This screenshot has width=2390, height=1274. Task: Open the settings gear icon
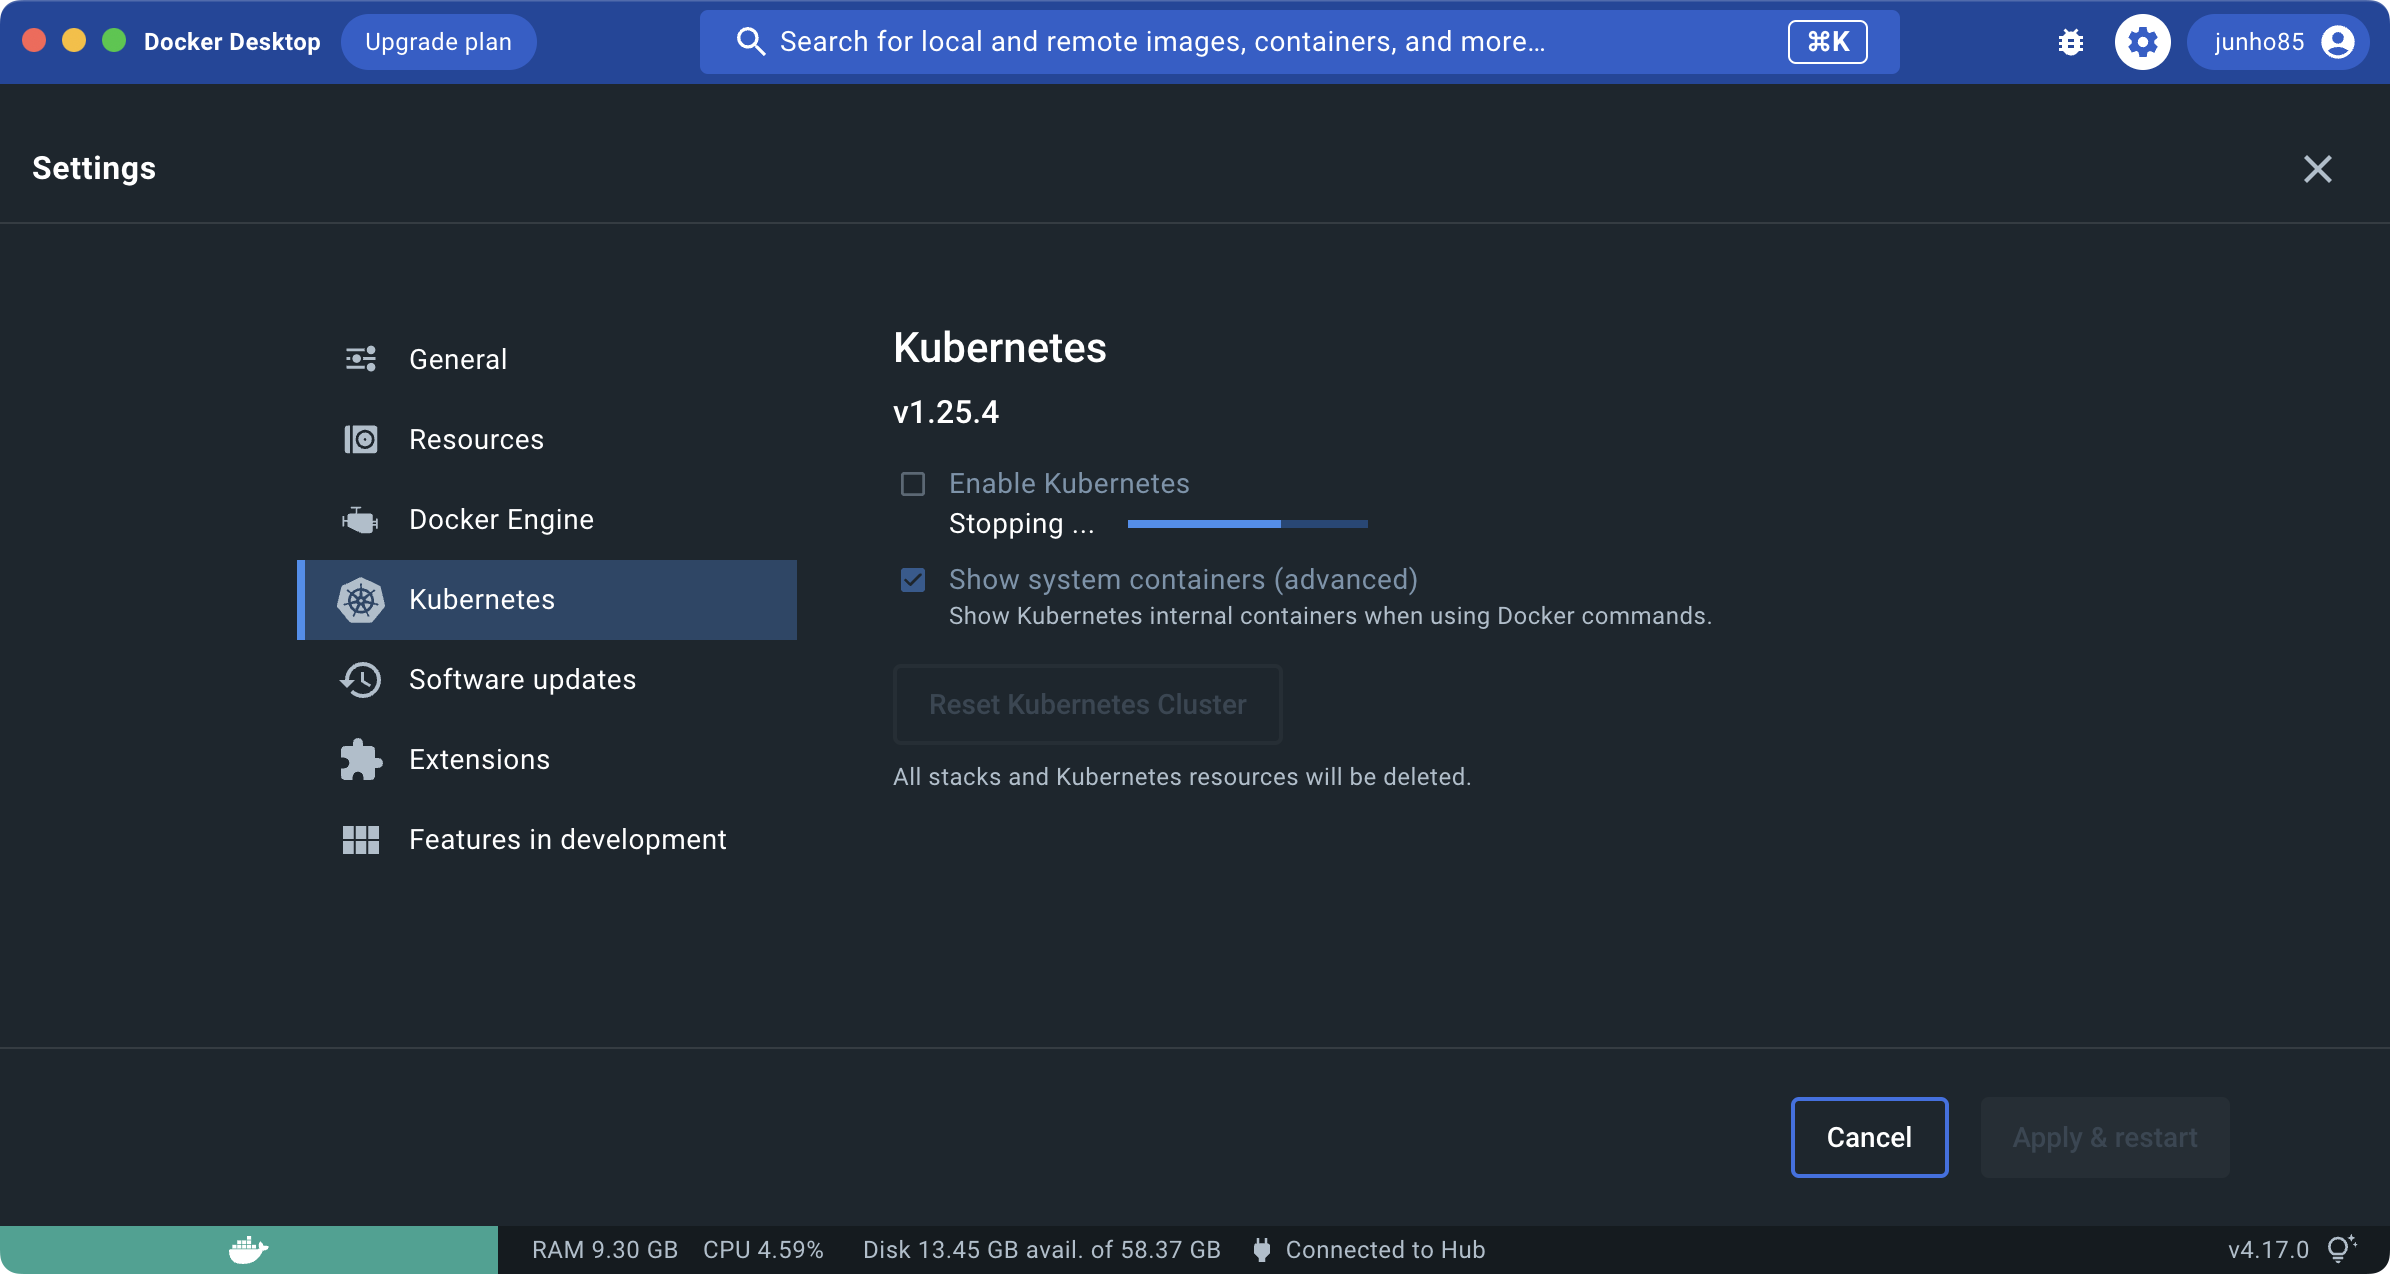2142,42
